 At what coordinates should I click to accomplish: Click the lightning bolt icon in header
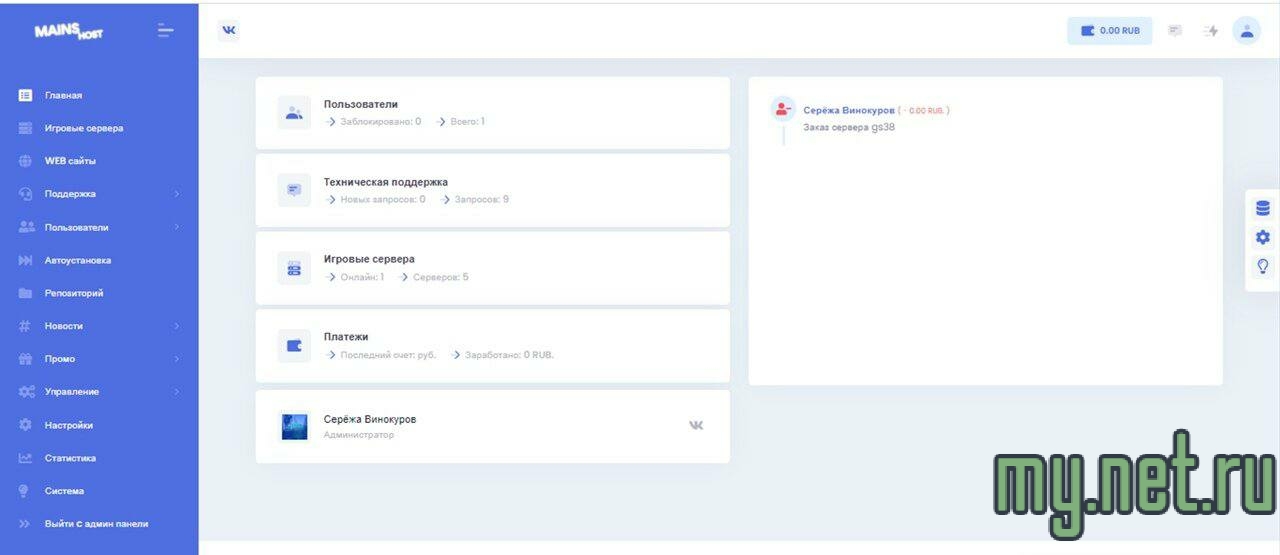coord(1212,31)
